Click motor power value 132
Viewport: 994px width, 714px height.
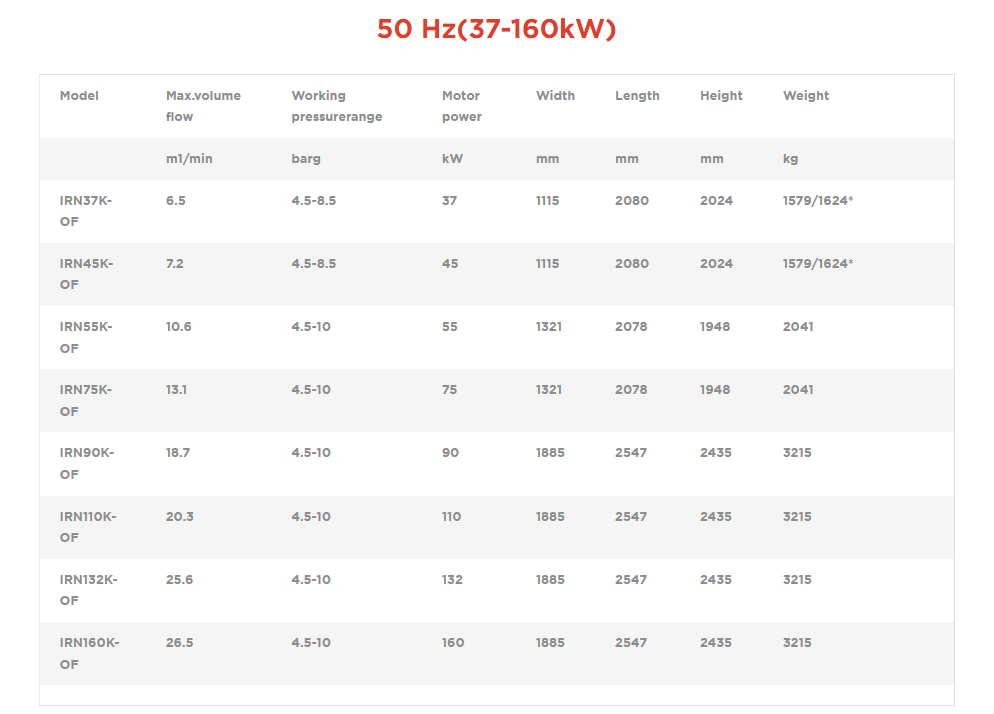point(452,580)
